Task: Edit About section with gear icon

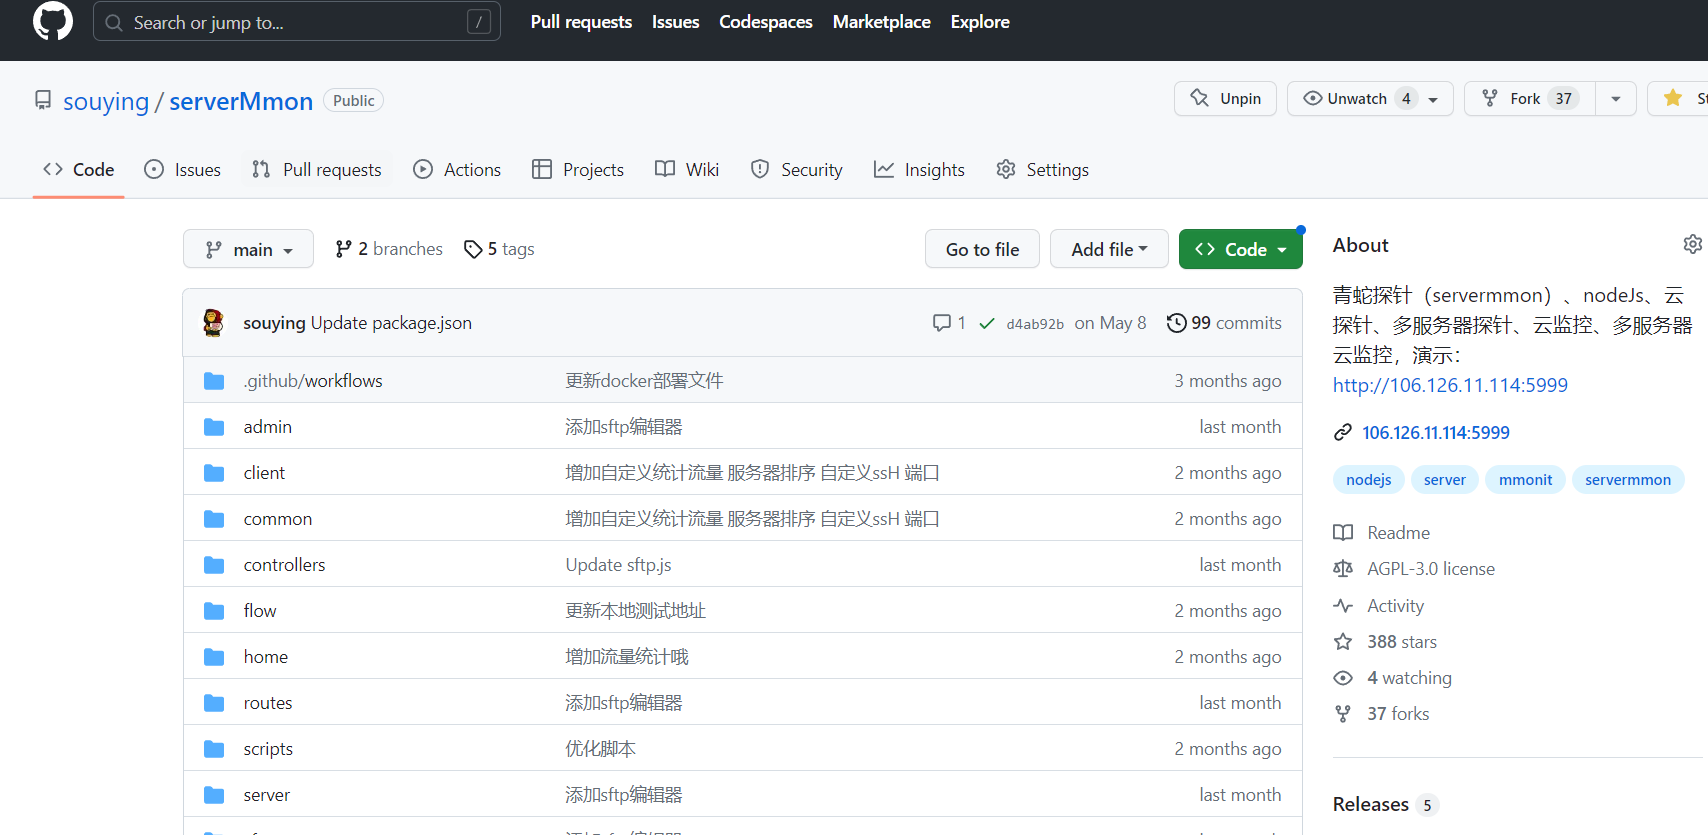Action: 1692,244
